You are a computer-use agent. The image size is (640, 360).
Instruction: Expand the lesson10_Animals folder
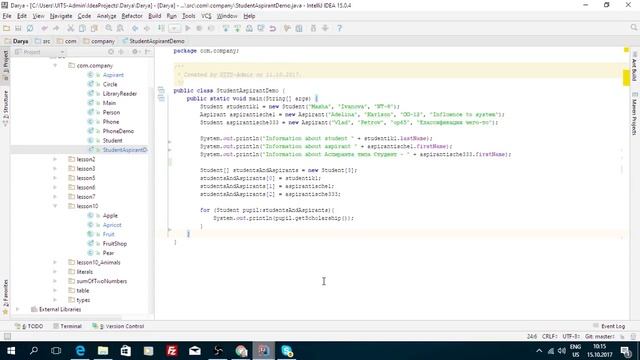(x=55, y=262)
